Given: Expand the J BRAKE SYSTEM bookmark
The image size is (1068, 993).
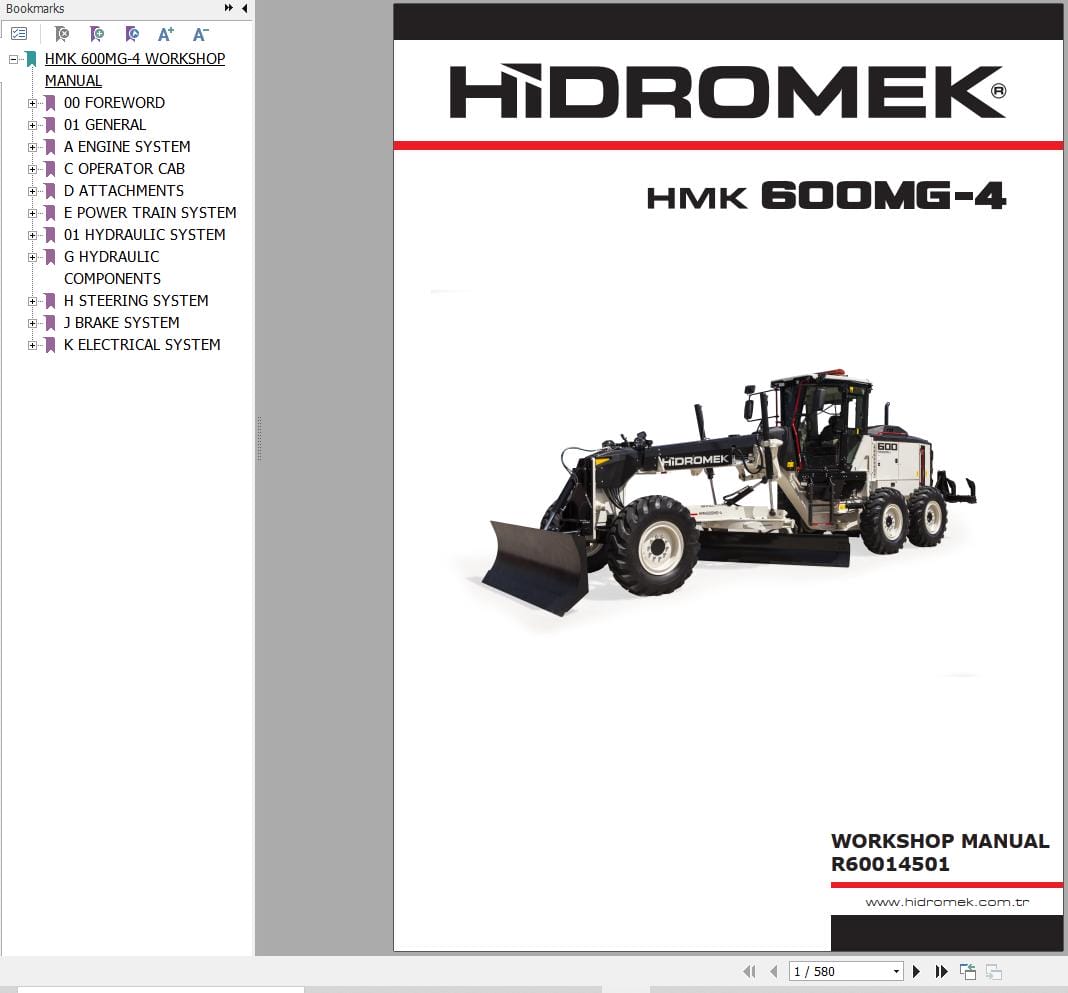Looking at the screenshot, I should 32,323.
